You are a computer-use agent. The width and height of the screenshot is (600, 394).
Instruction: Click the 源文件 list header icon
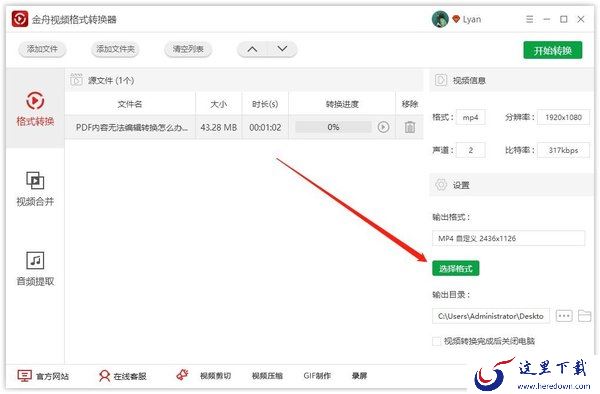pyautogui.click(x=76, y=80)
